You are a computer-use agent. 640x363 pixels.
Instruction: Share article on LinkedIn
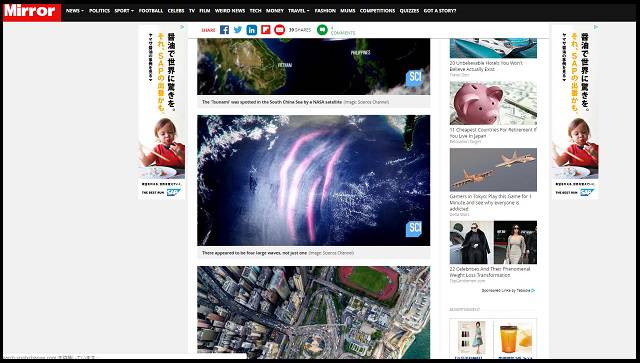pyautogui.click(x=252, y=30)
